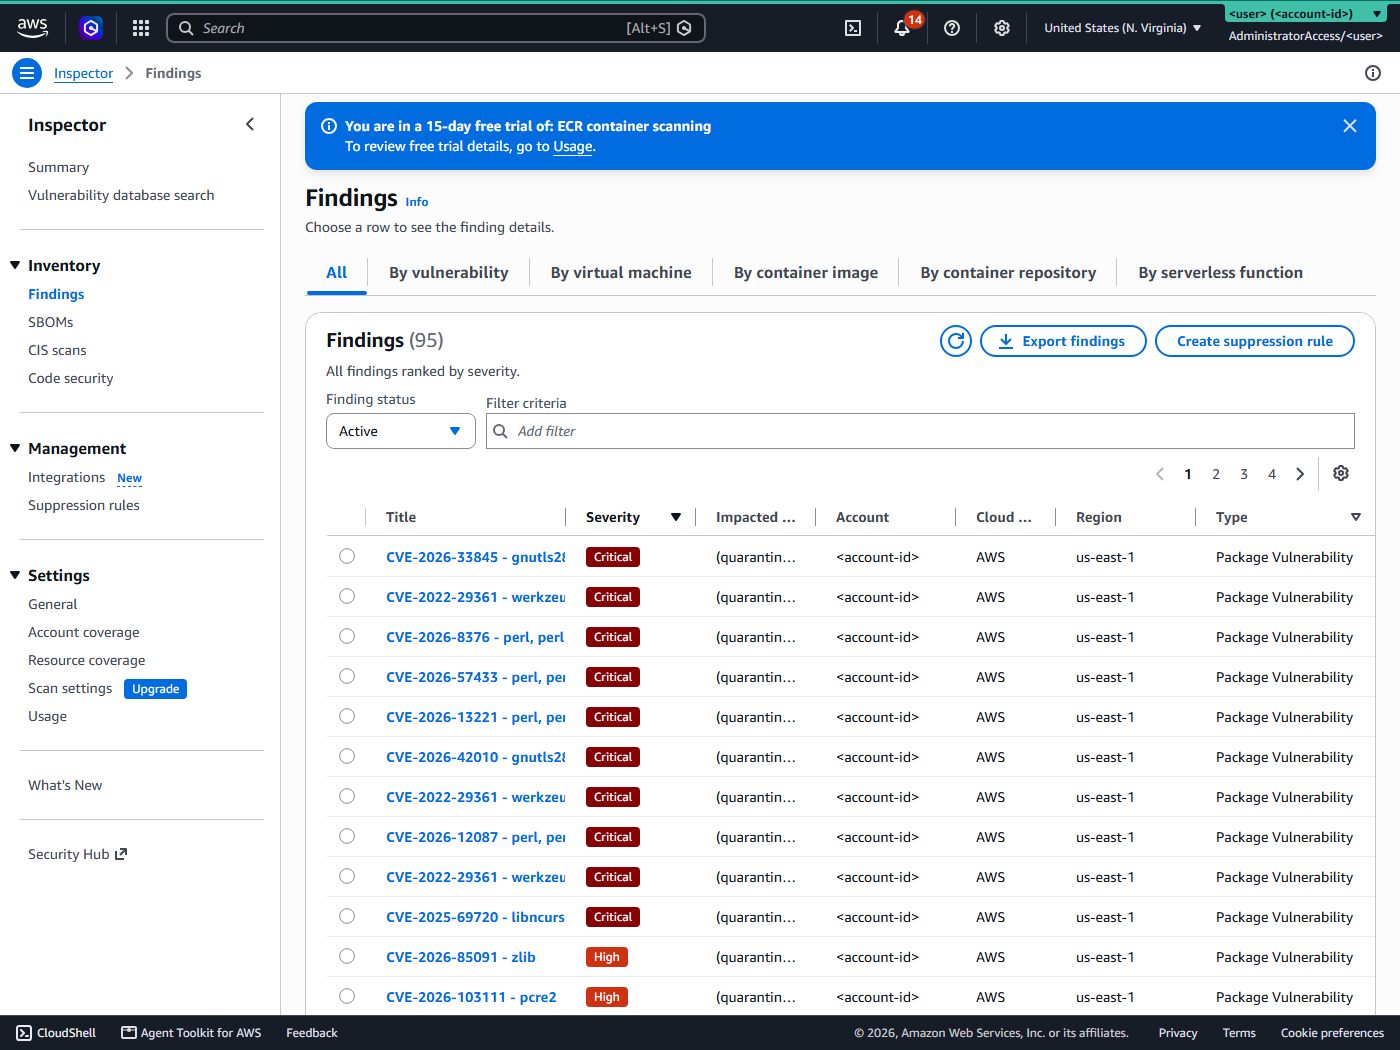Switch to the By container image tab
This screenshot has width=1400, height=1050.
(806, 272)
